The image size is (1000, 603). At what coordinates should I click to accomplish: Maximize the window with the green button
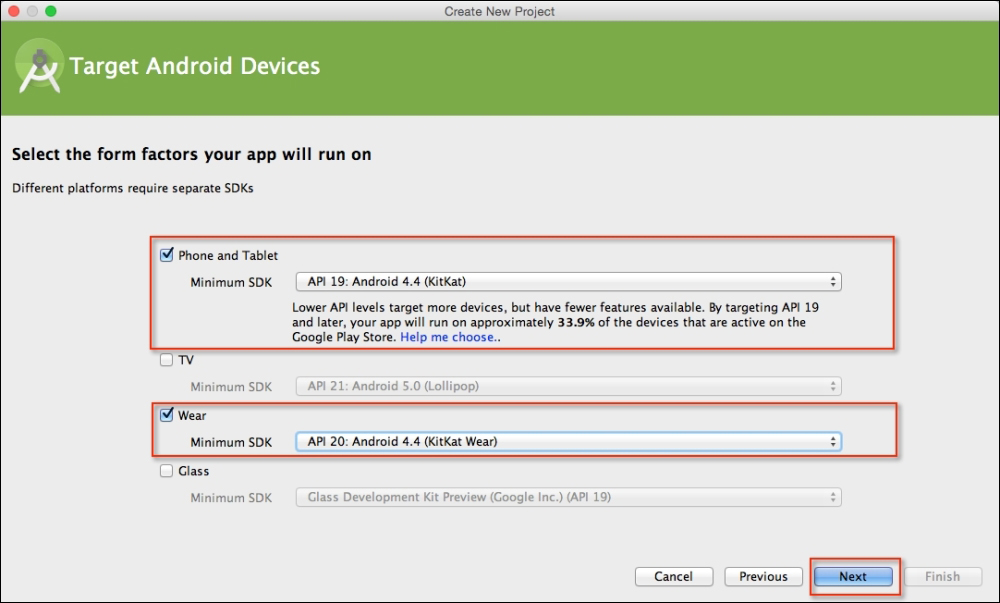pos(50,11)
